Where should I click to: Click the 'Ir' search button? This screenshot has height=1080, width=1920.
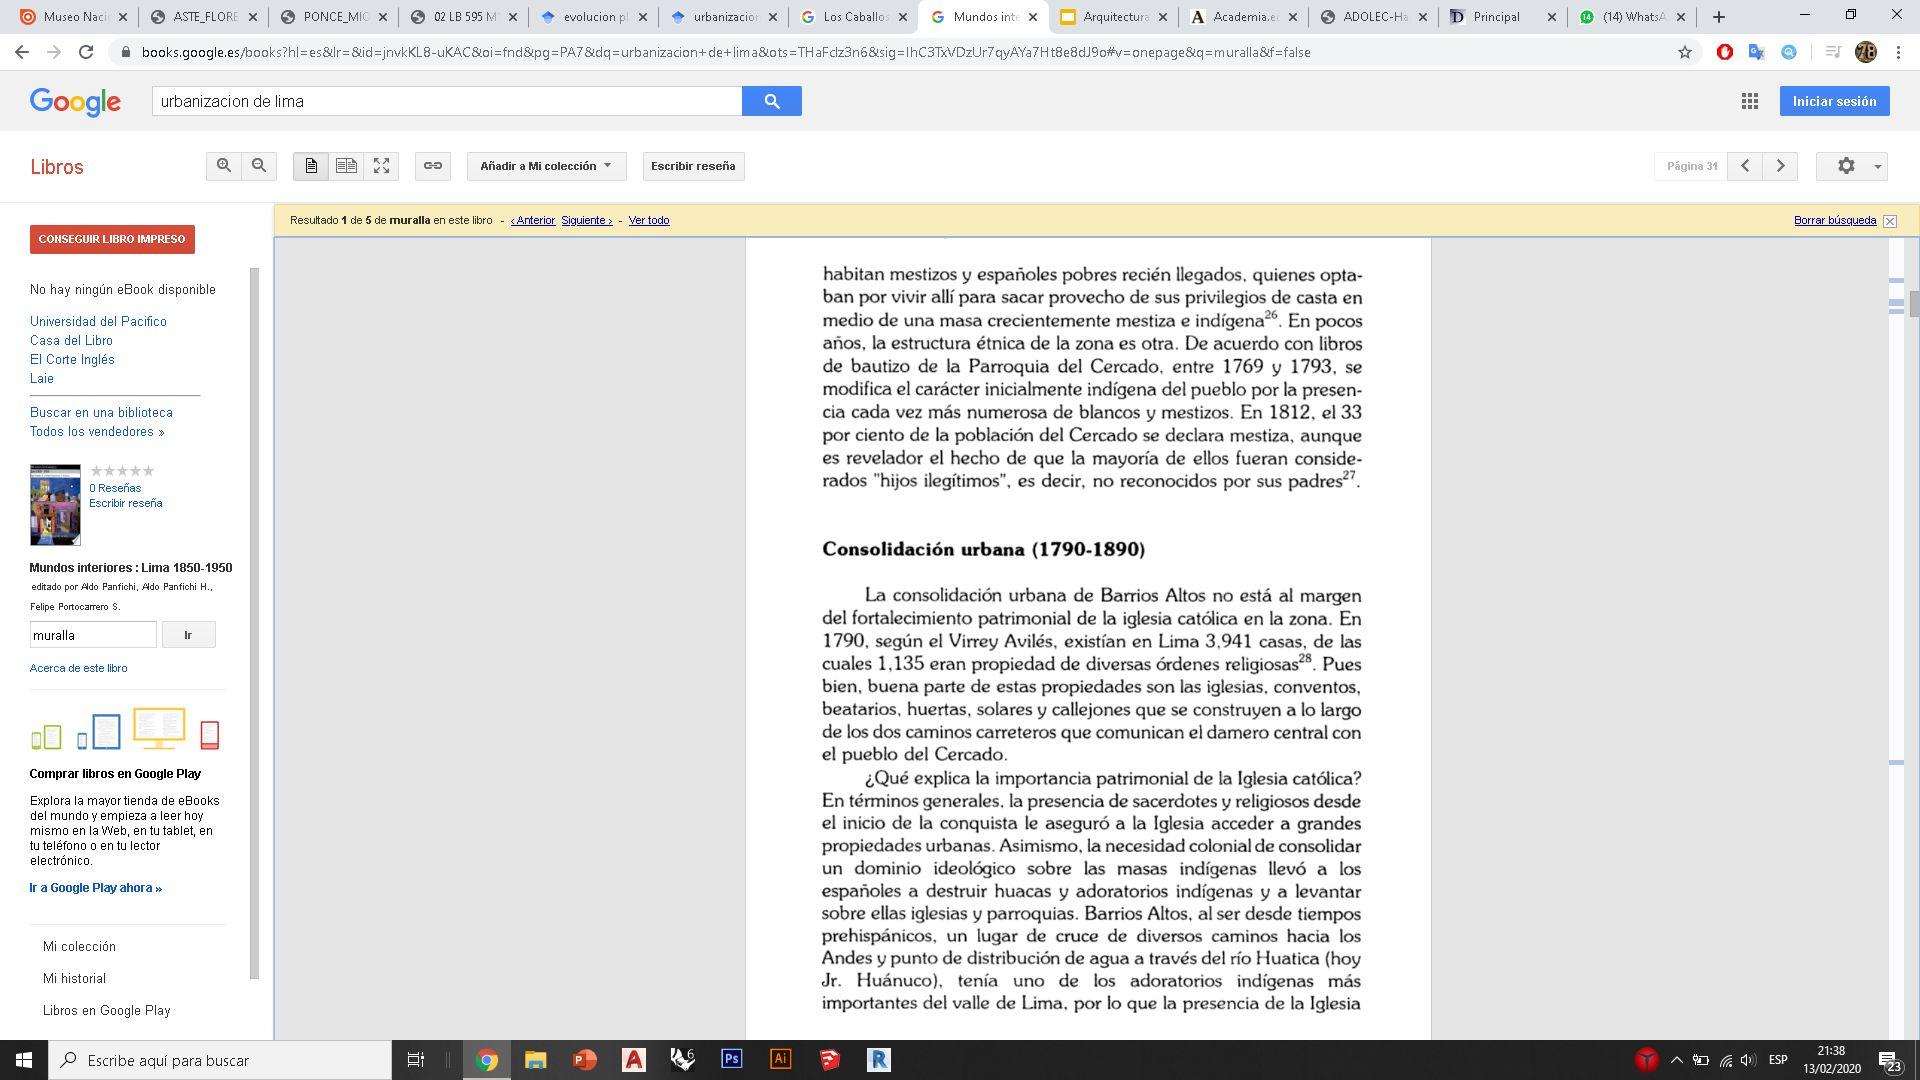tap(188, 635)
